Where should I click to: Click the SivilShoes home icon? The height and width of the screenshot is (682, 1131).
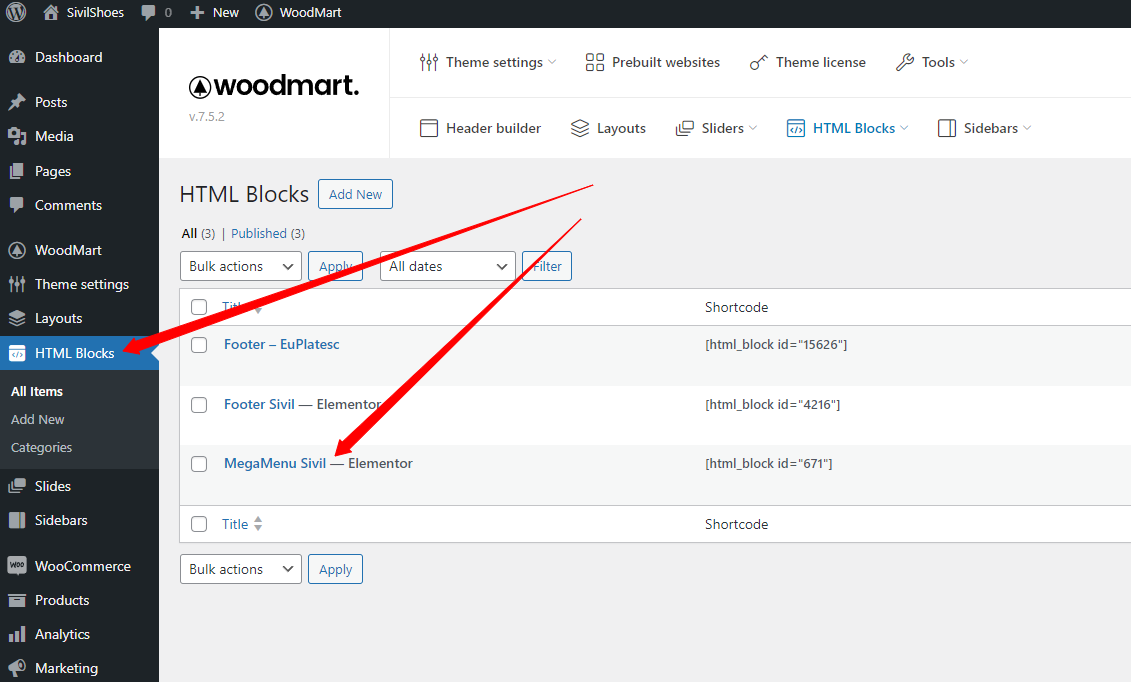click(50, 12)
